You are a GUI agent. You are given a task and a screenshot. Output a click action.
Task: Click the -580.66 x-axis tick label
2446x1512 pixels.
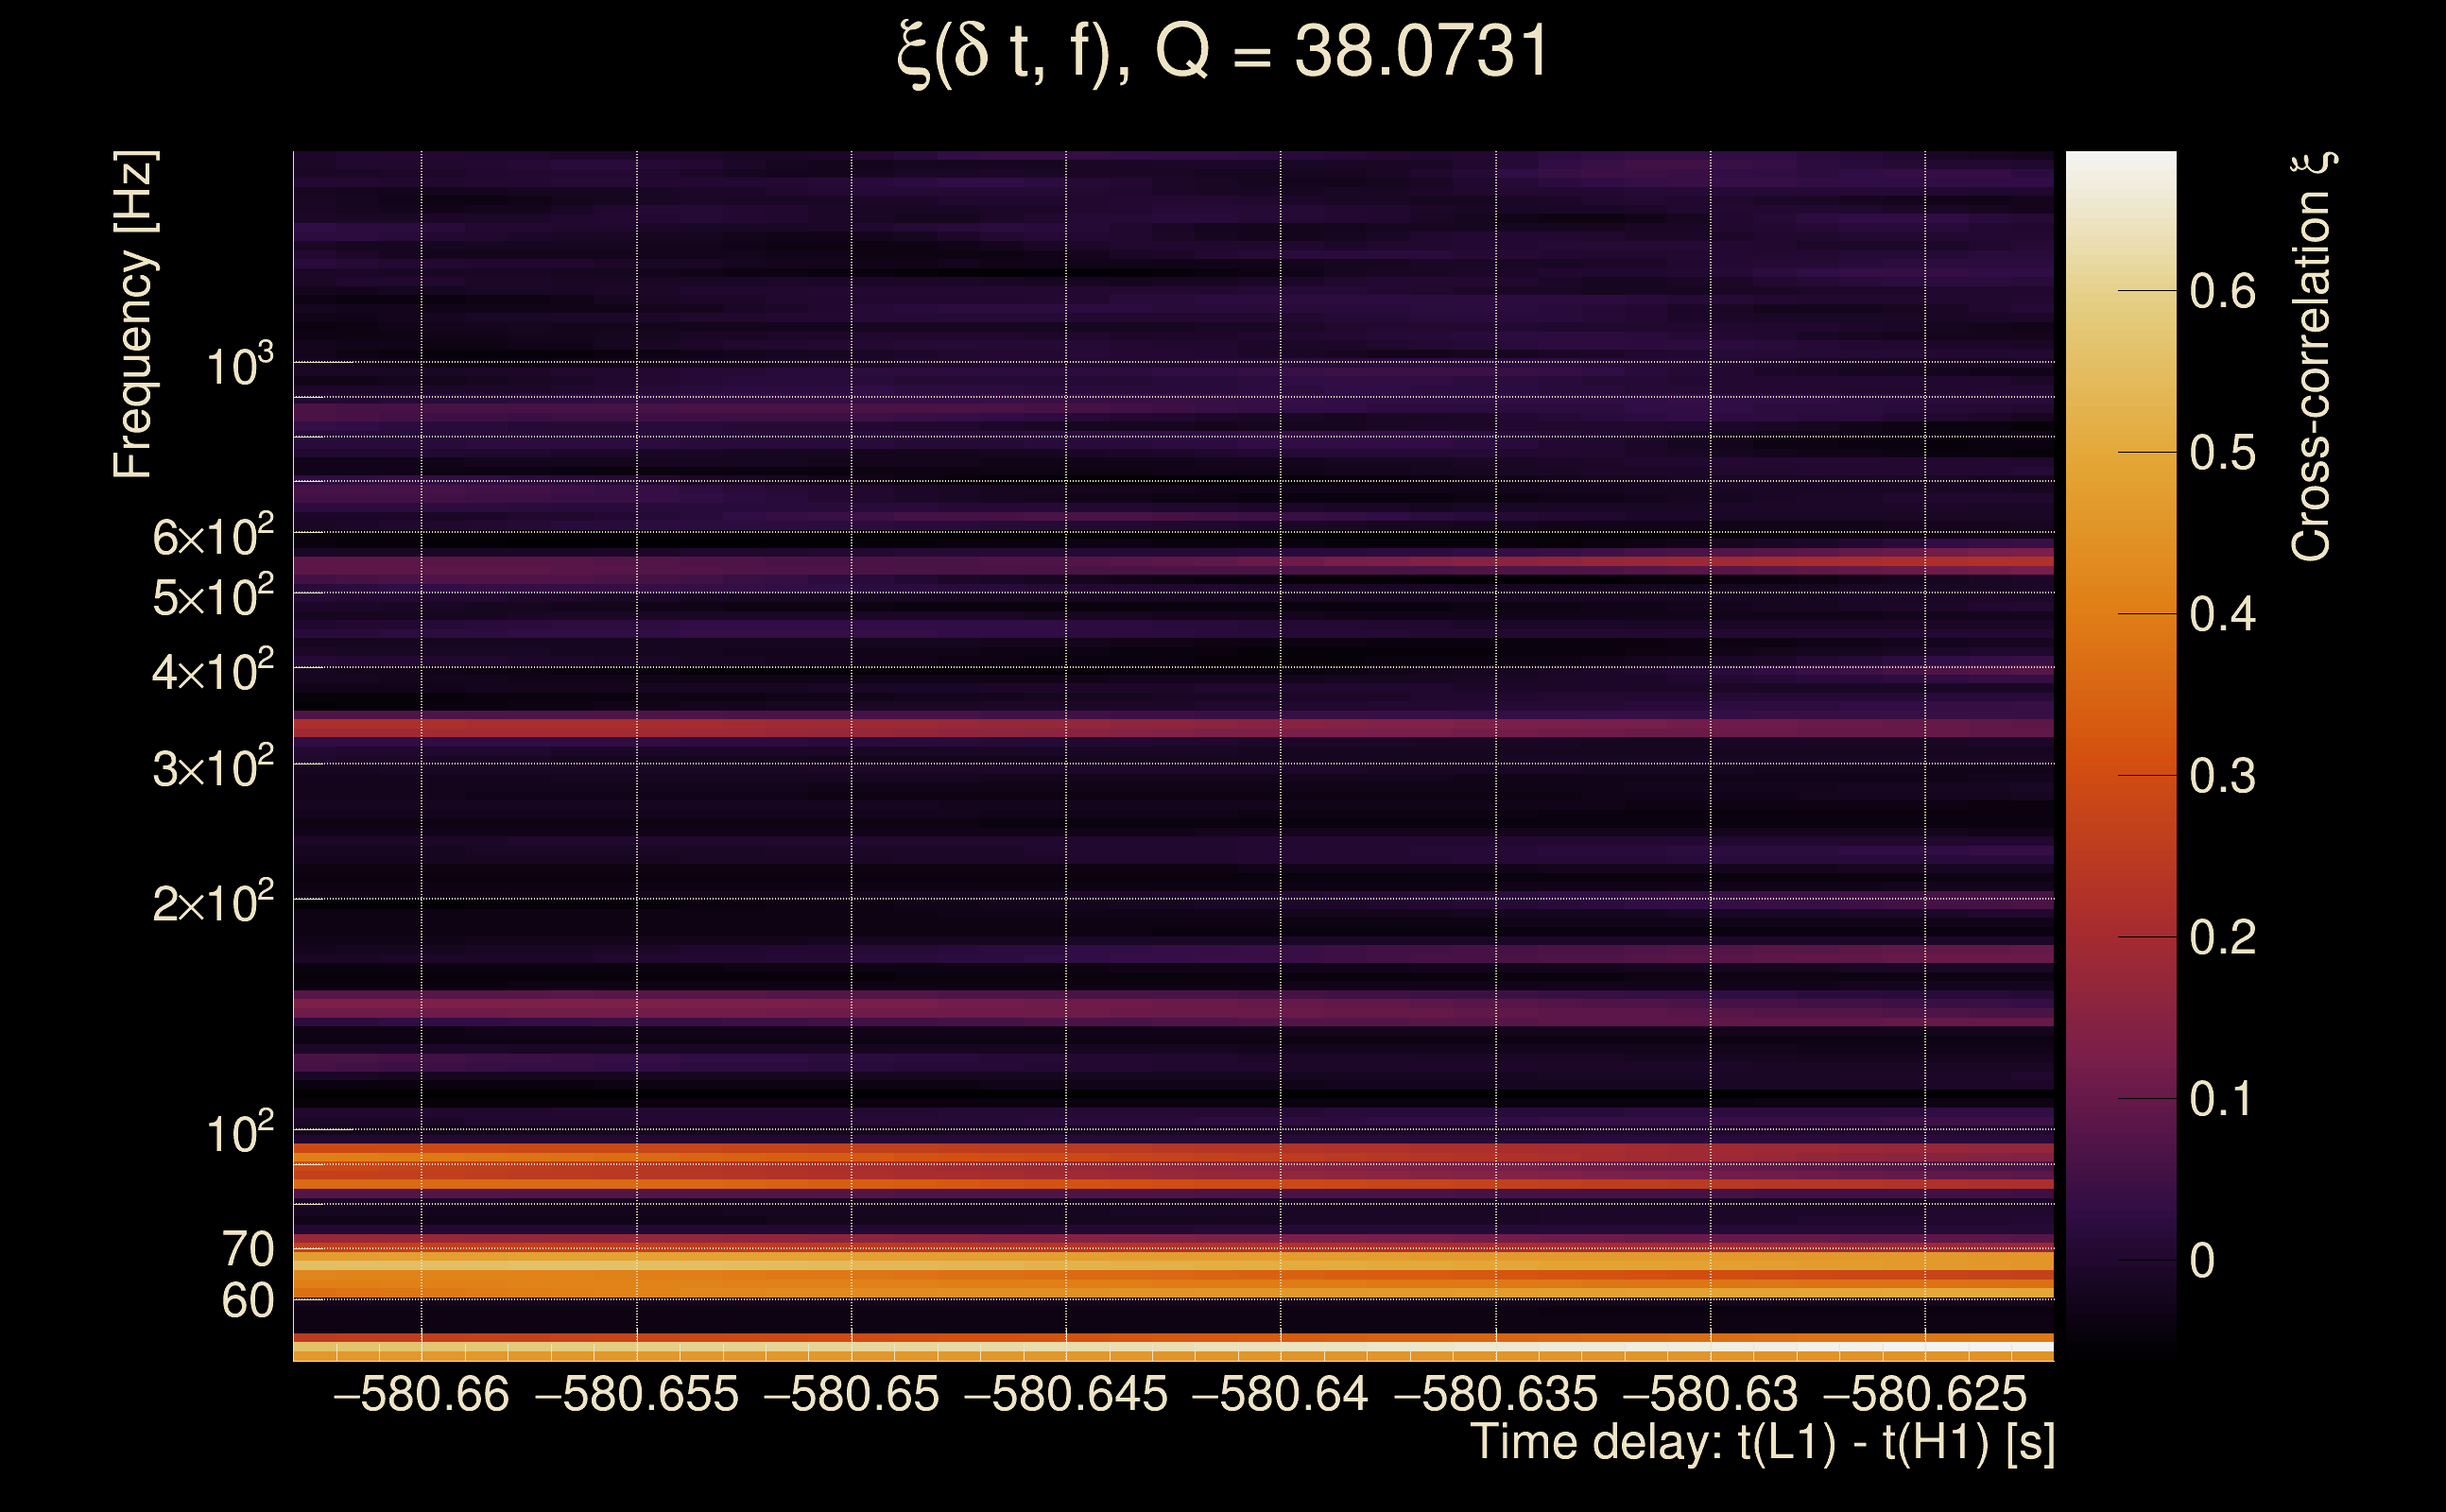tap(421, 1395)
